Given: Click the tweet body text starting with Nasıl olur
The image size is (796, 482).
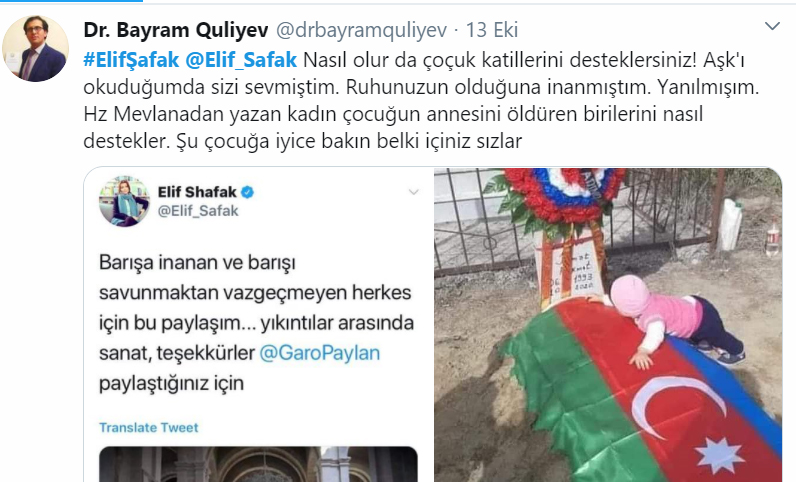Looking at the screenshot, I should click(x=421, y=101).
